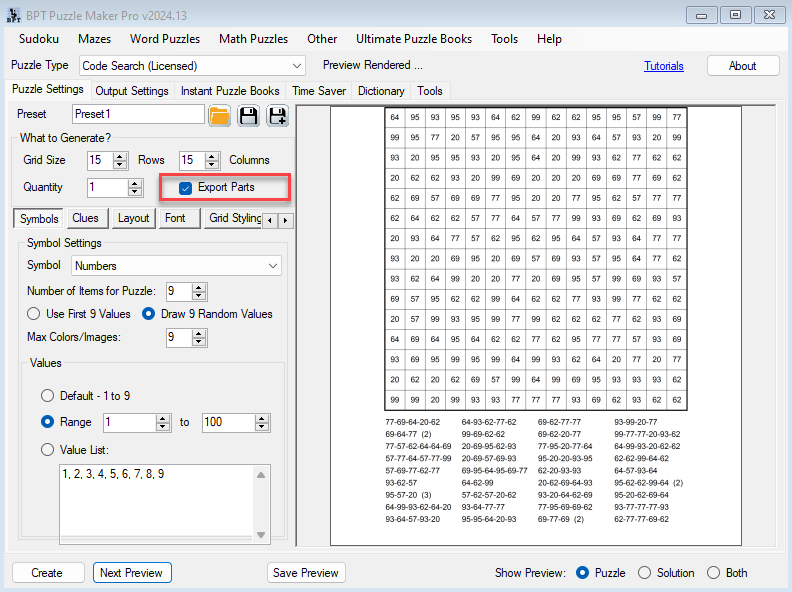Save preset with the floppy disk icon
The width and height of the screenshot is (792, 592).
(248, 116)
